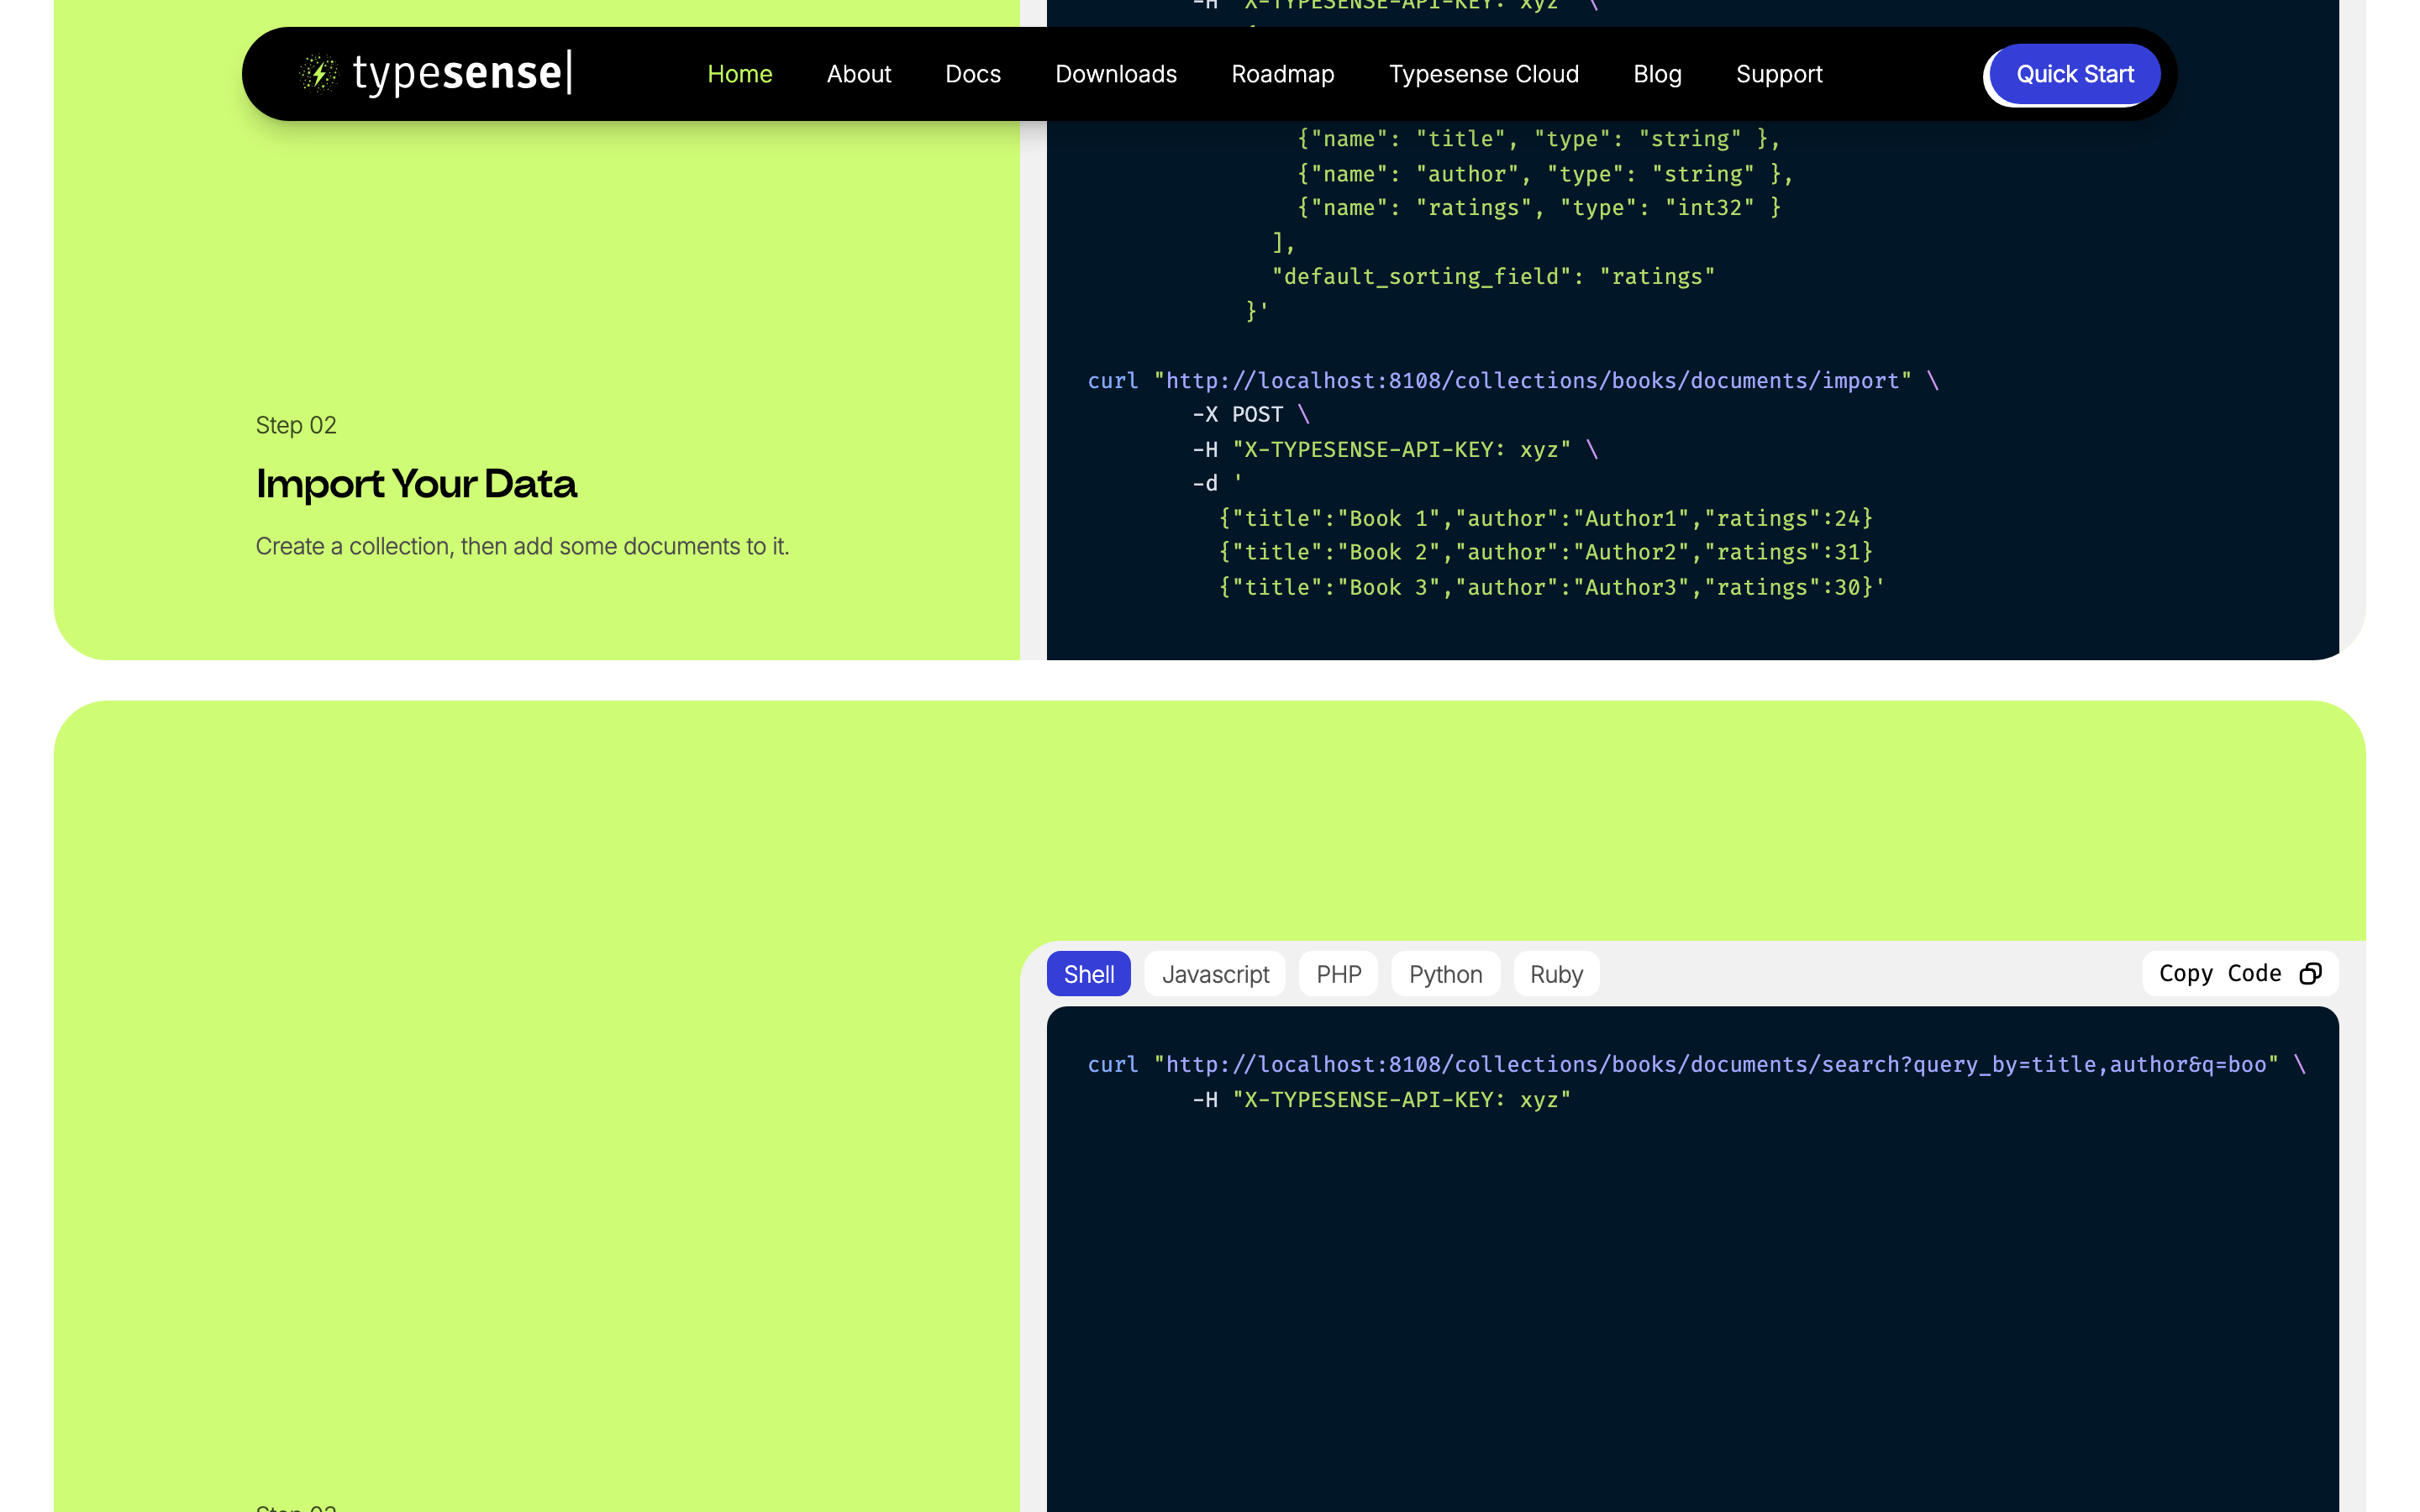Open the Support nav item
The width and height of the screenshot is (2420, 1512).
1779,74
